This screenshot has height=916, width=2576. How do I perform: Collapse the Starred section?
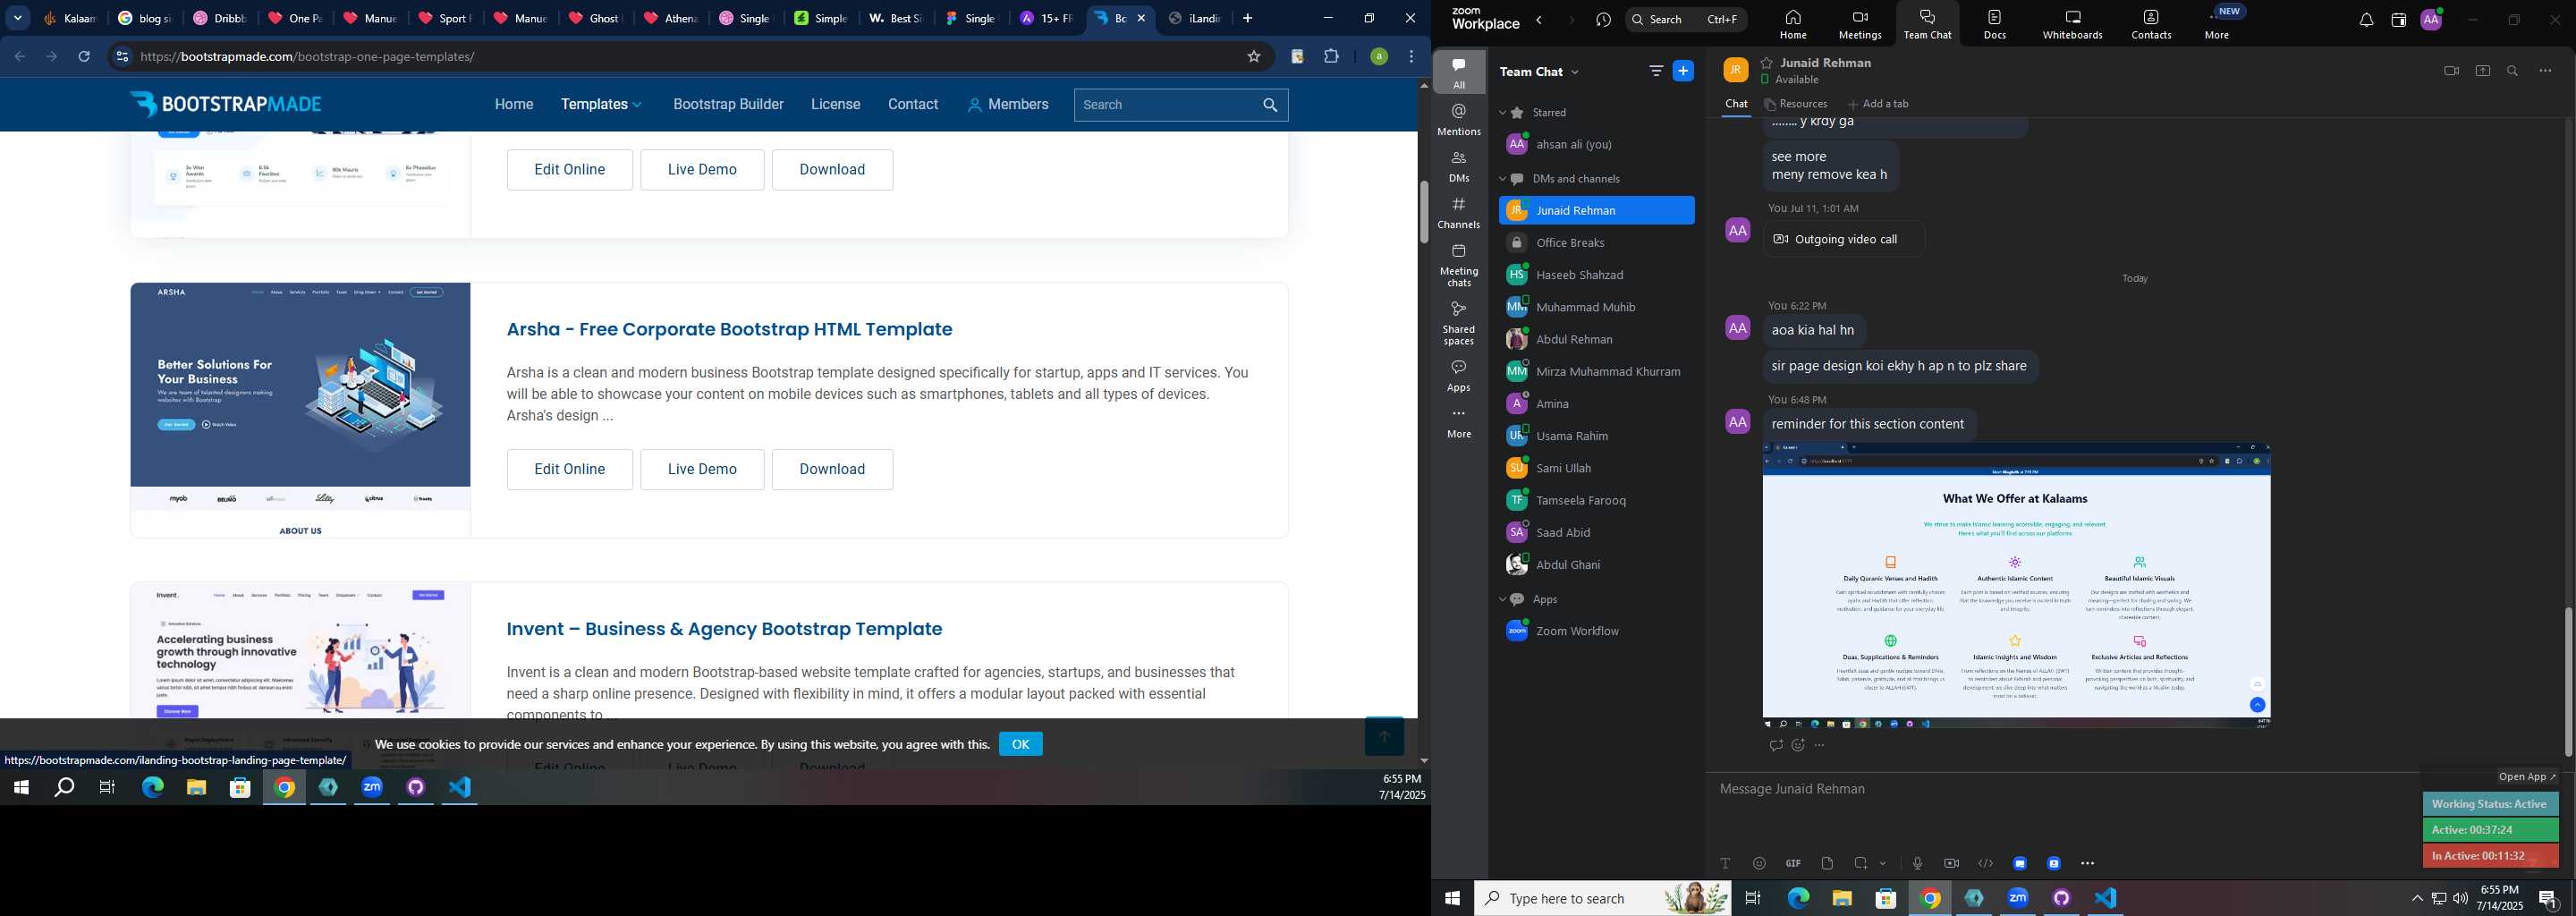1502,113
